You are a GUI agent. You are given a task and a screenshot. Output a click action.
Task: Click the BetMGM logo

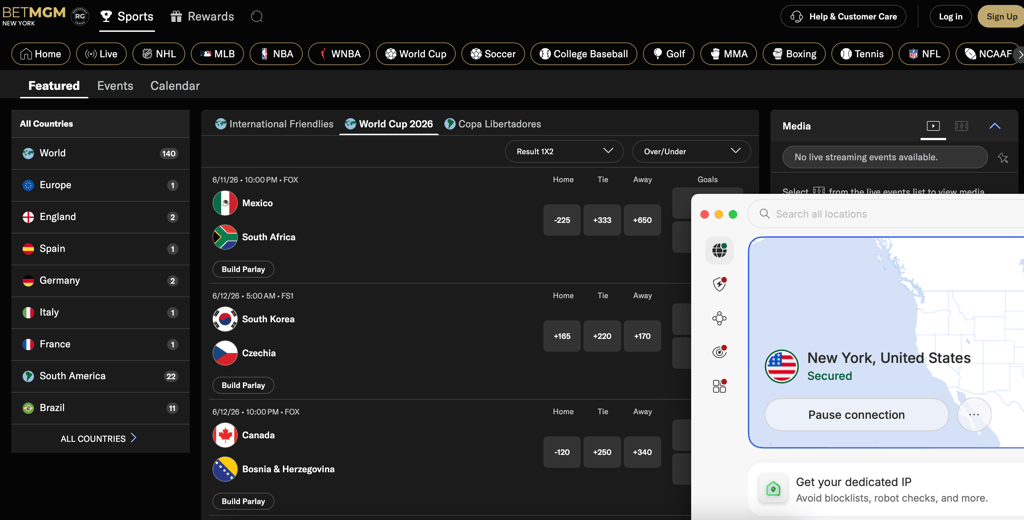pos(33,16)
